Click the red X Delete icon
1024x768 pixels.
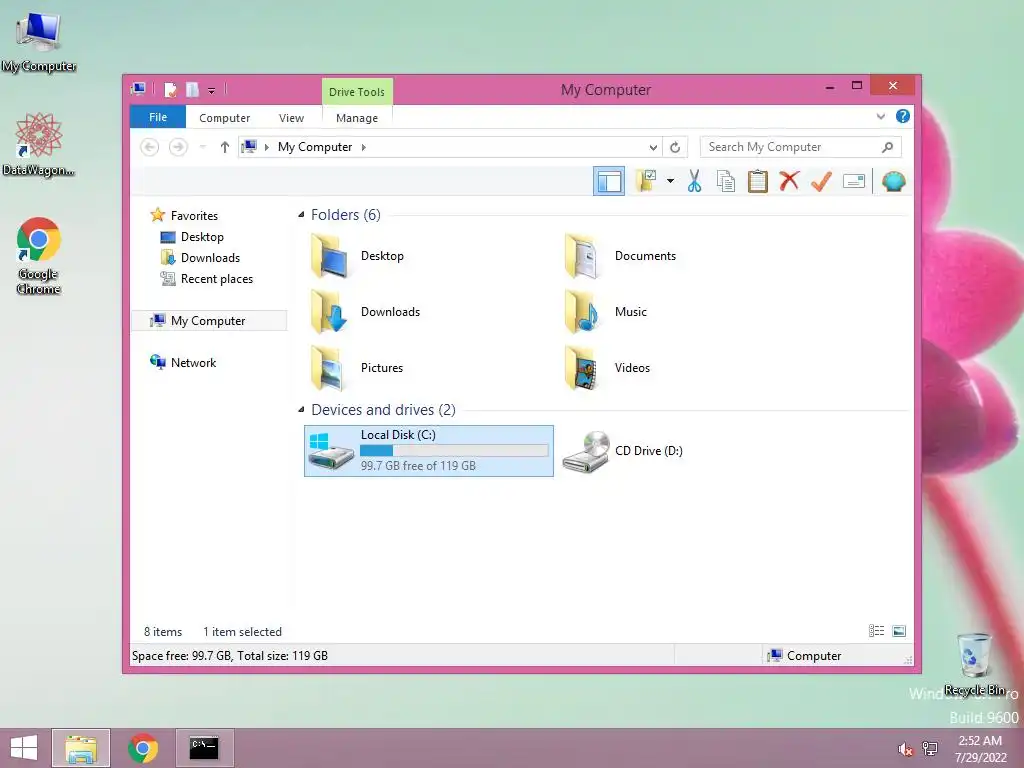789,181
